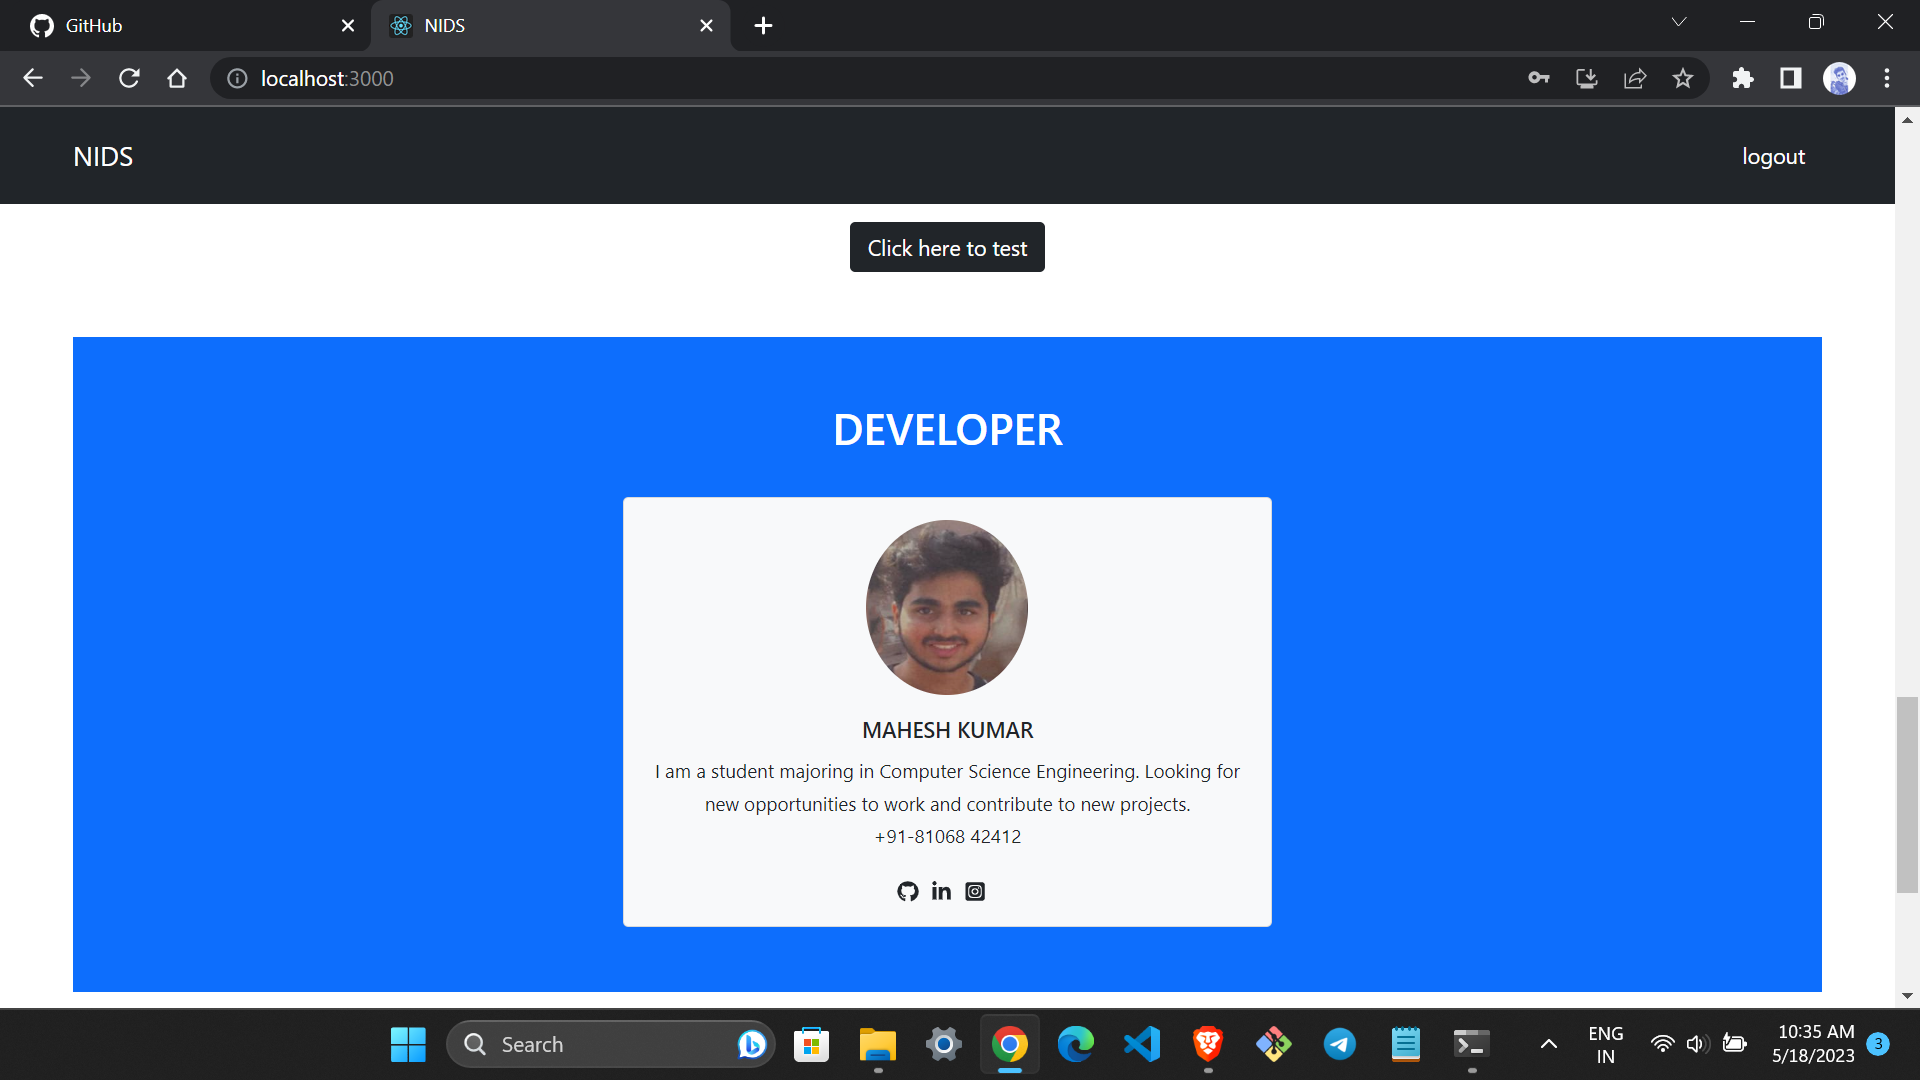Click the browser forward arrow
Image resolution: width=1920 pixels, height=1080 pixels.
coord(81,78)
